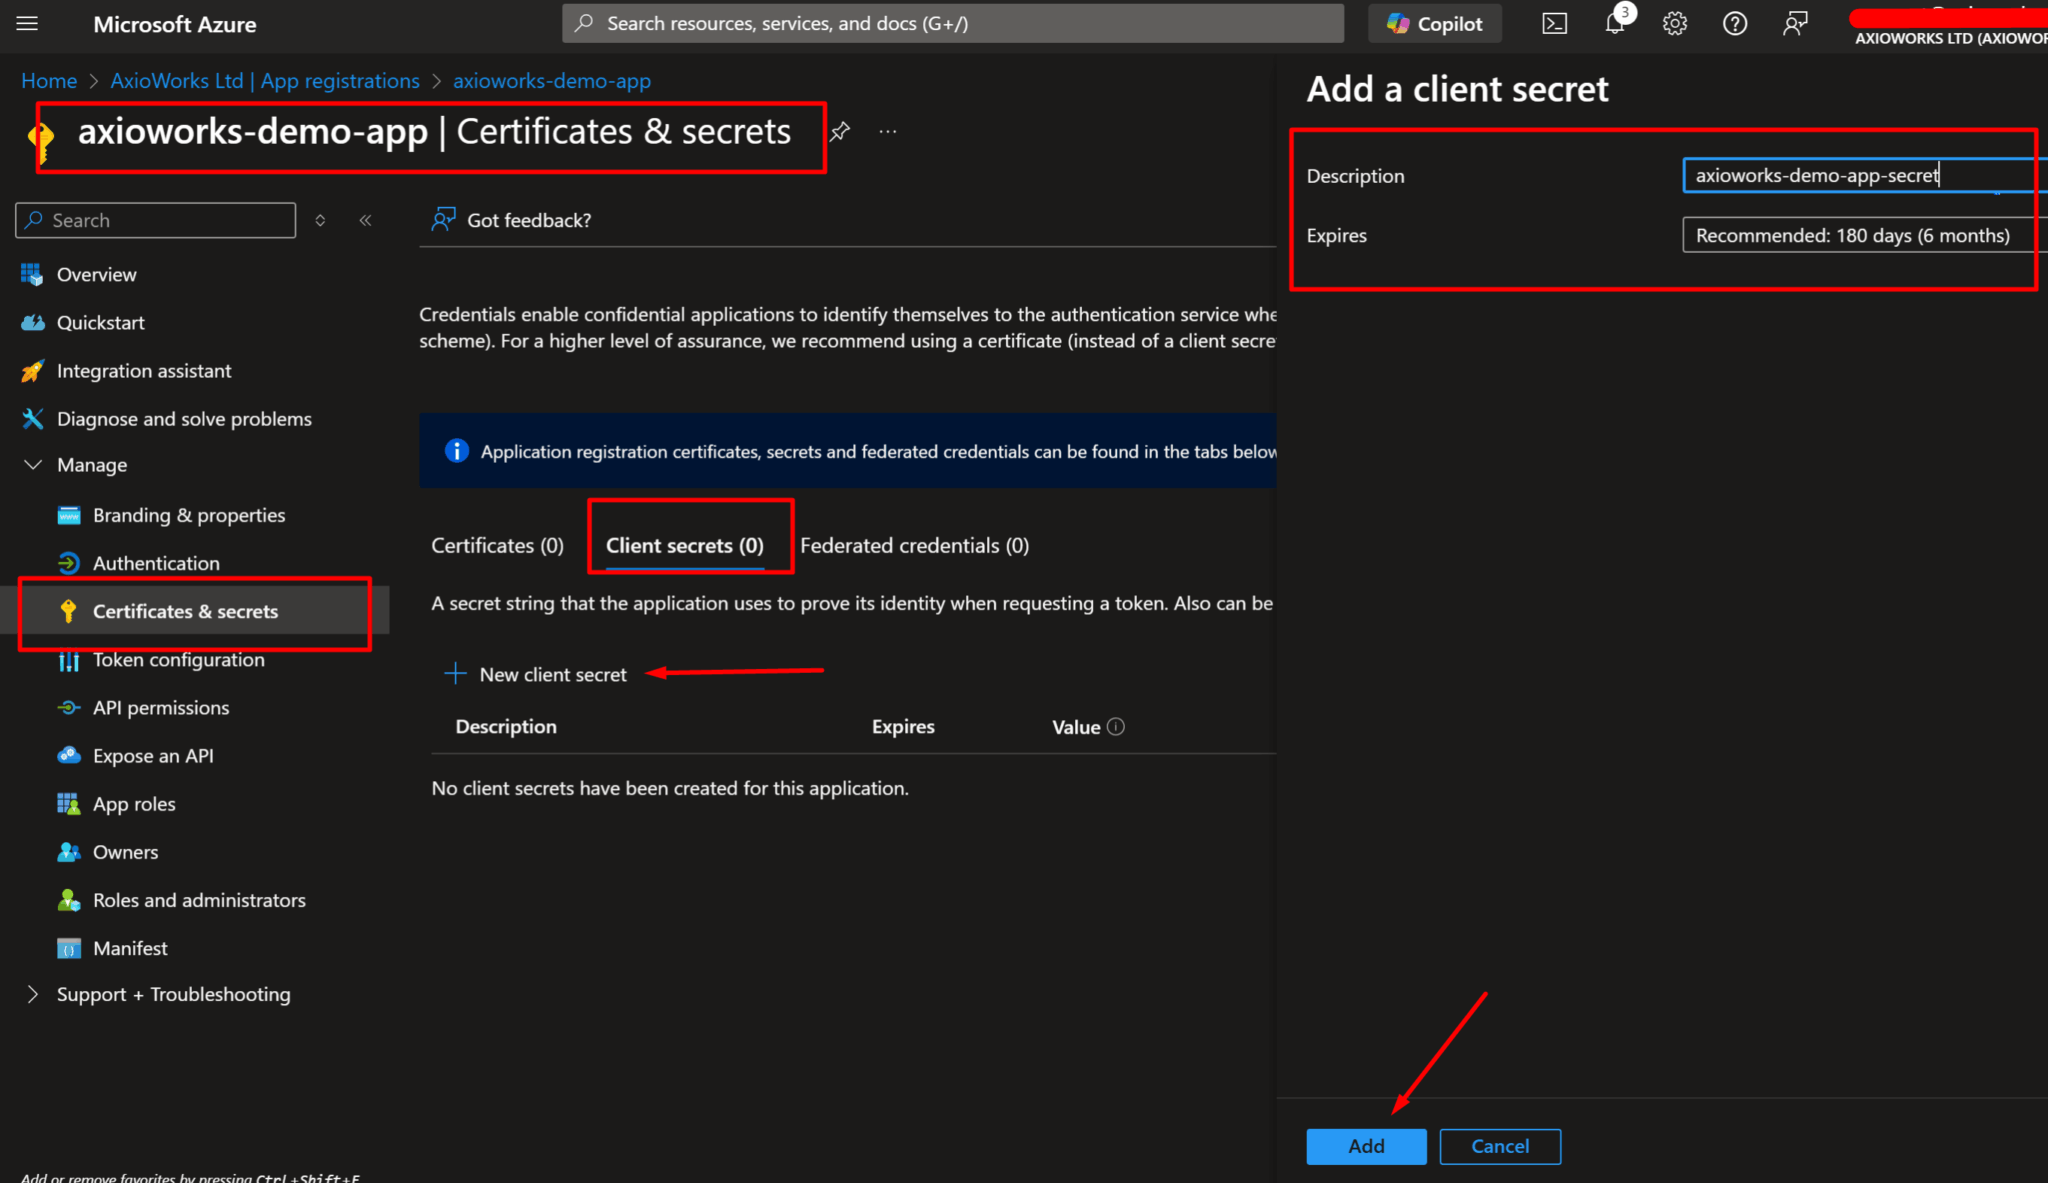Switch to the Certificates tab
Screen dimensions: 2048x1183
point(497,545)
